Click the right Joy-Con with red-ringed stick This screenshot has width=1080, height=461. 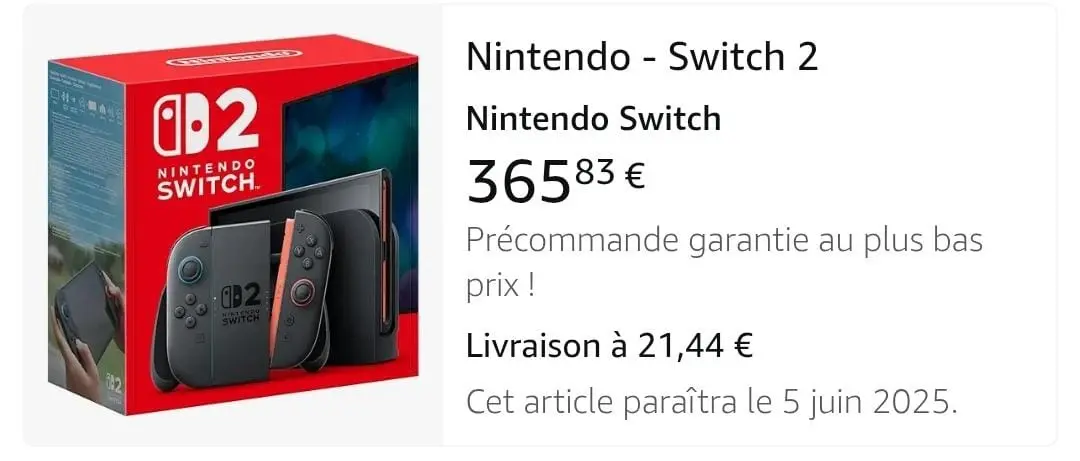[x=300, y=288]
